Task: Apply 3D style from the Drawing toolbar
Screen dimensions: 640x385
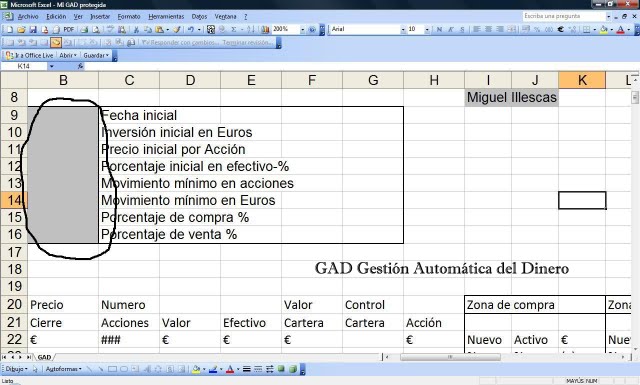Action: tap(293, 369)
